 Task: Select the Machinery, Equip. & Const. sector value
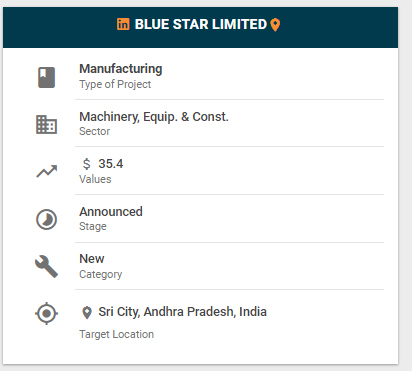coord(154,117)
